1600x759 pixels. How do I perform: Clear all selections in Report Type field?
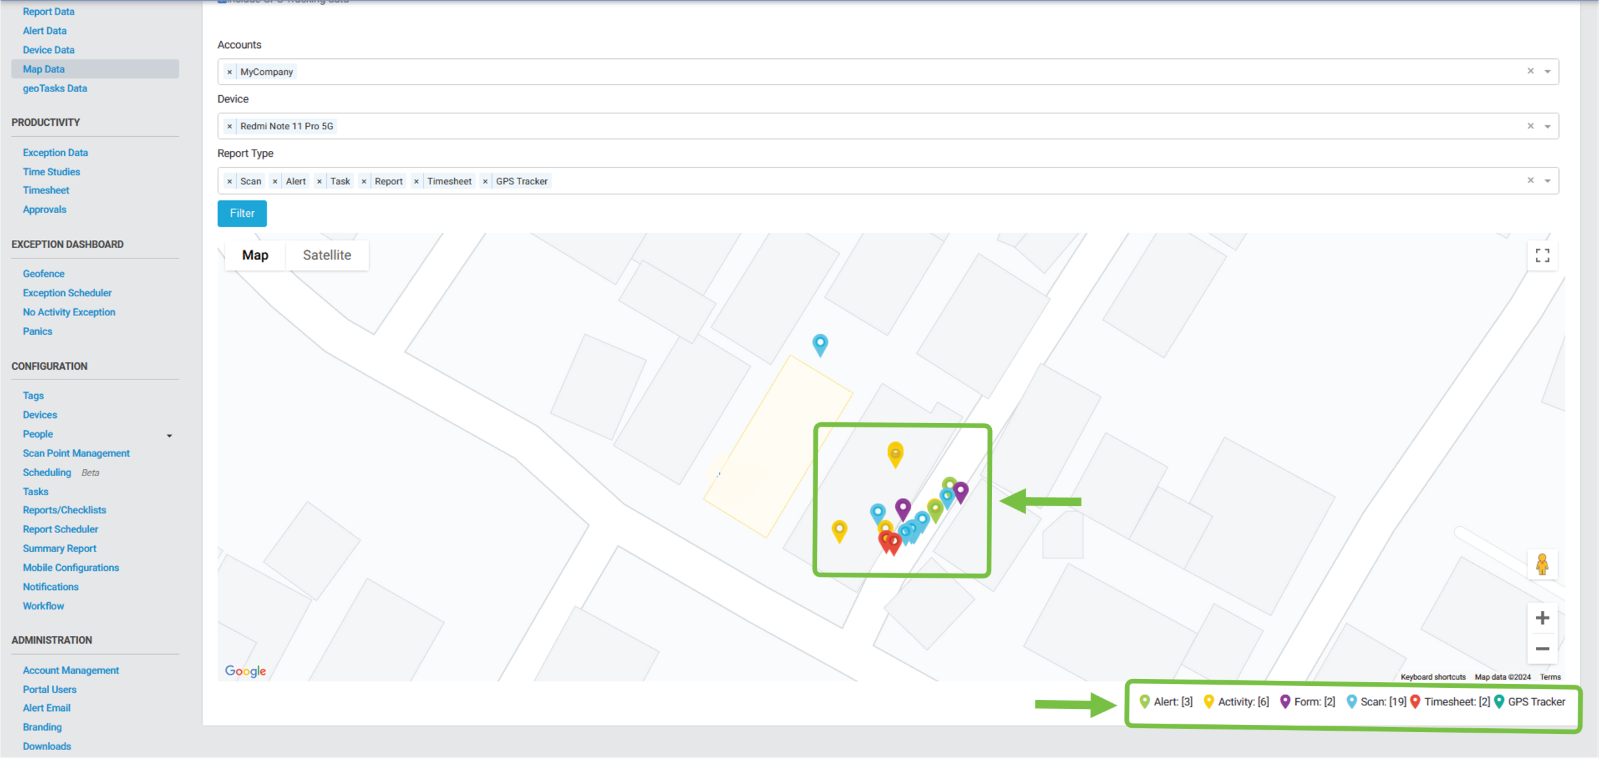1530,181
